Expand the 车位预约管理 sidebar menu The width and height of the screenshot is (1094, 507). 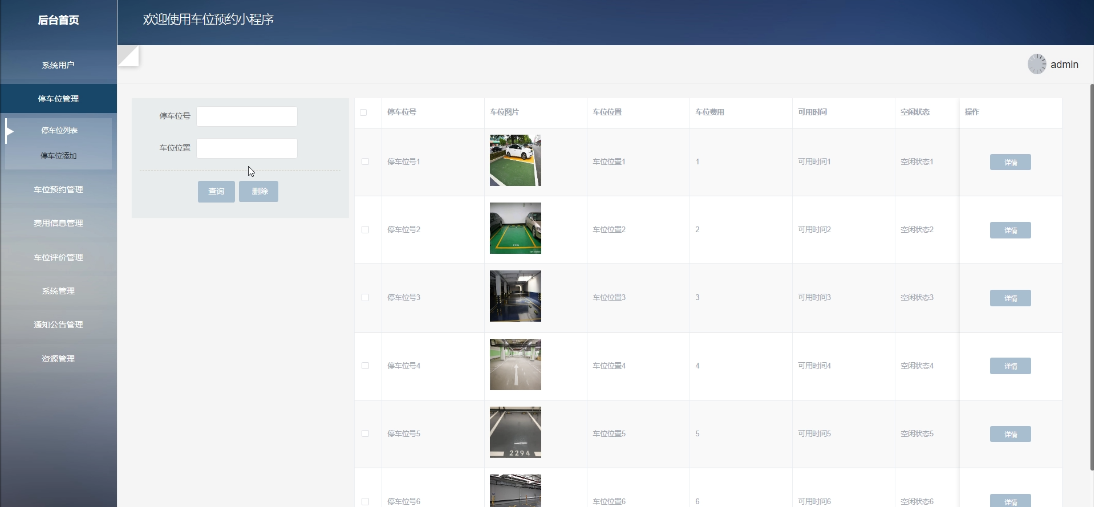[59, 190]
